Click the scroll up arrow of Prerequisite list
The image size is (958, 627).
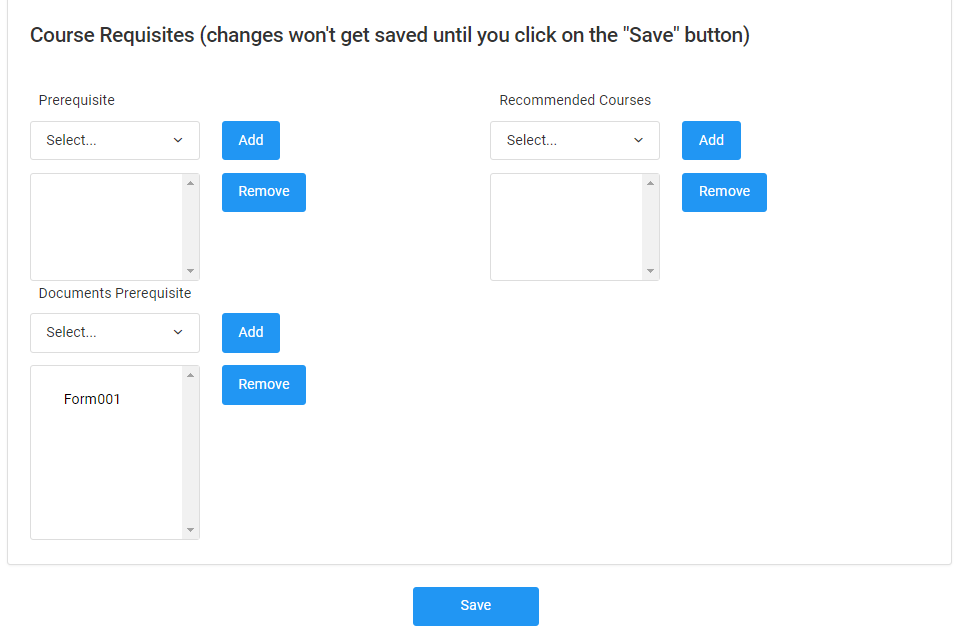190,183
